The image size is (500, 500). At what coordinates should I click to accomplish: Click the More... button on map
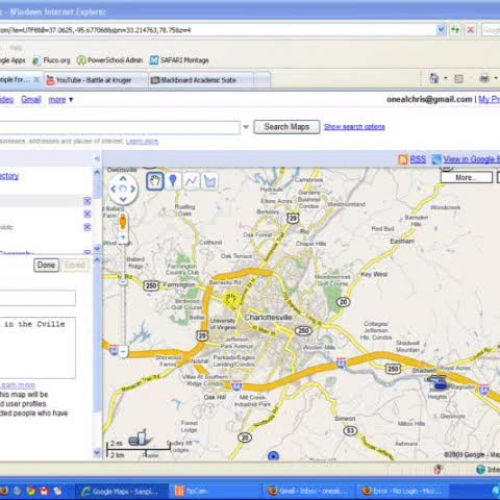tap(466, 177)
